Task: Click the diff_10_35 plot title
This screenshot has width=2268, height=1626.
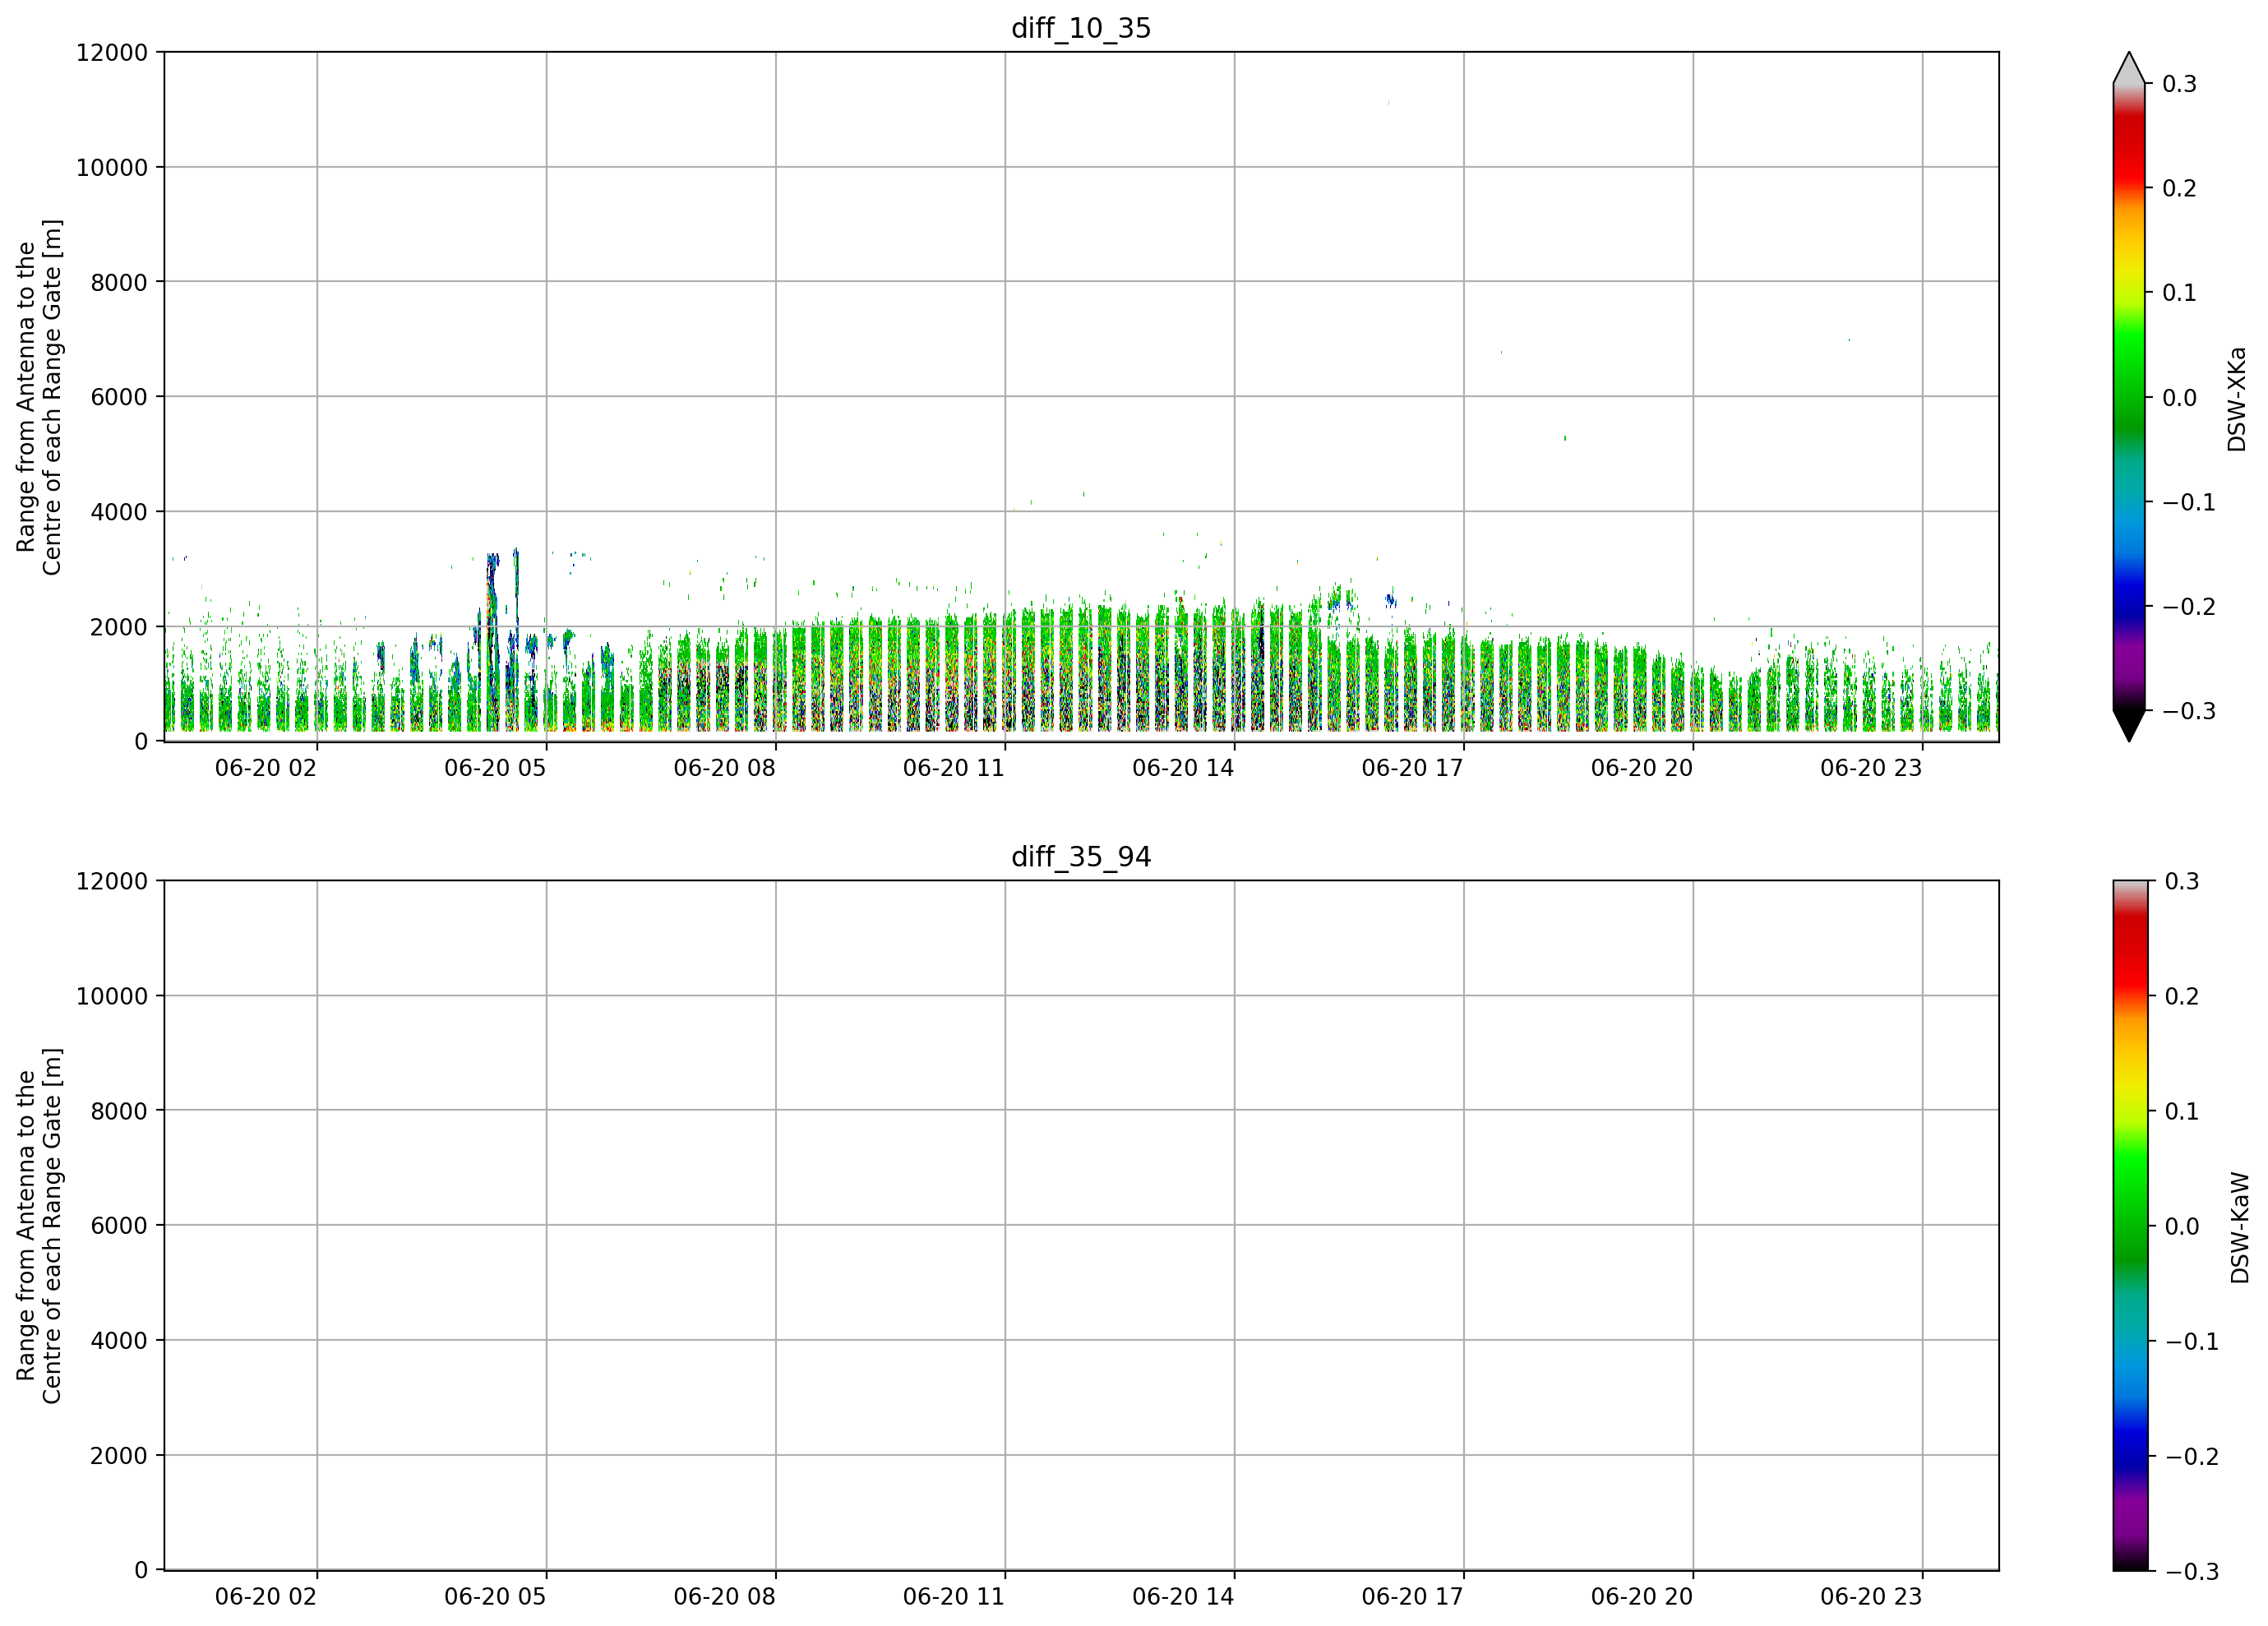Action: [1081, 28]
